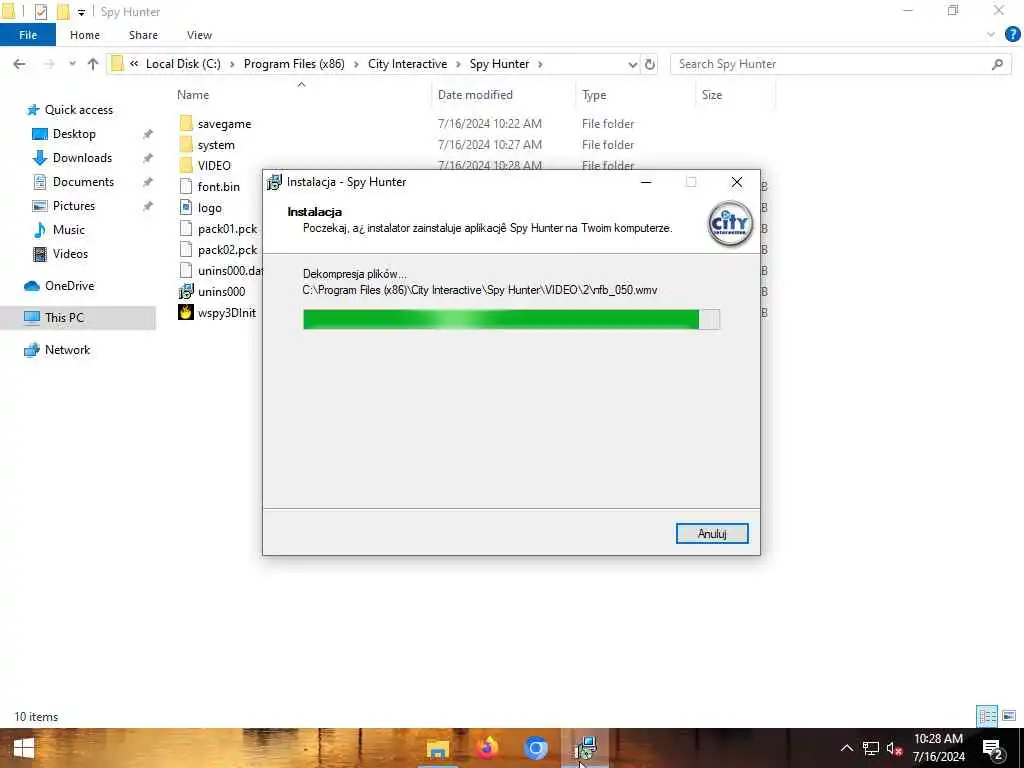This screenshot has width=1024, height=768.
Task: Select OneDrive in navigation pane
Action: (69, 286)
